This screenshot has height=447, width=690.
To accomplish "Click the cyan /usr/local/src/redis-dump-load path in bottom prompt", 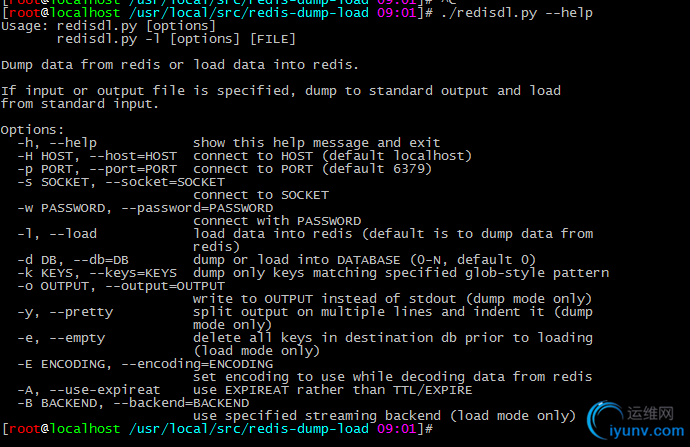I will click(249, 429).
